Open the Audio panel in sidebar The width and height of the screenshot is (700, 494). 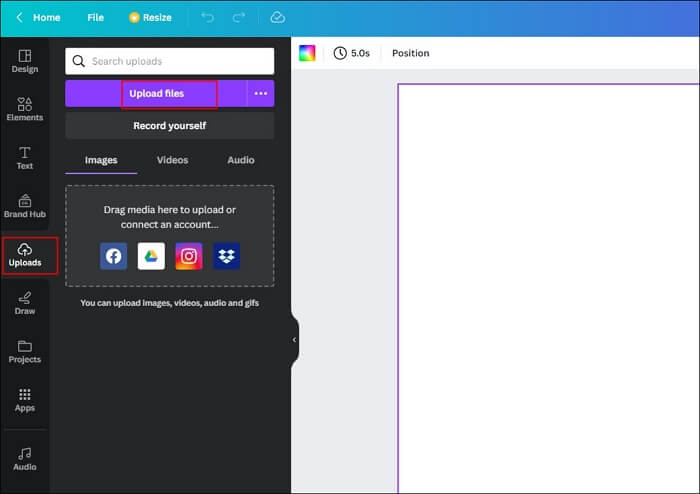point(25,459)
